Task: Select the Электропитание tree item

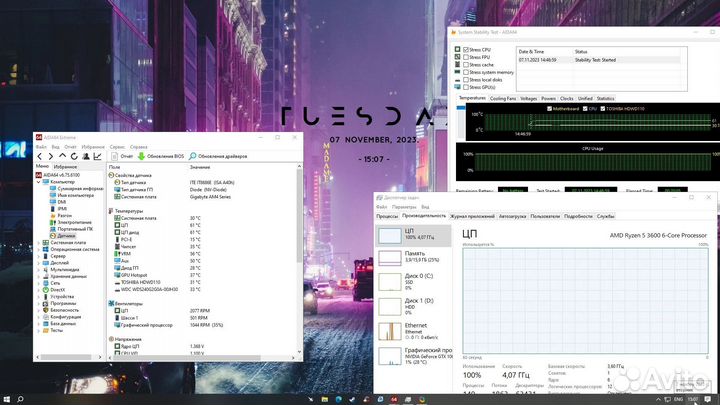Action: [x=70, y=222]
